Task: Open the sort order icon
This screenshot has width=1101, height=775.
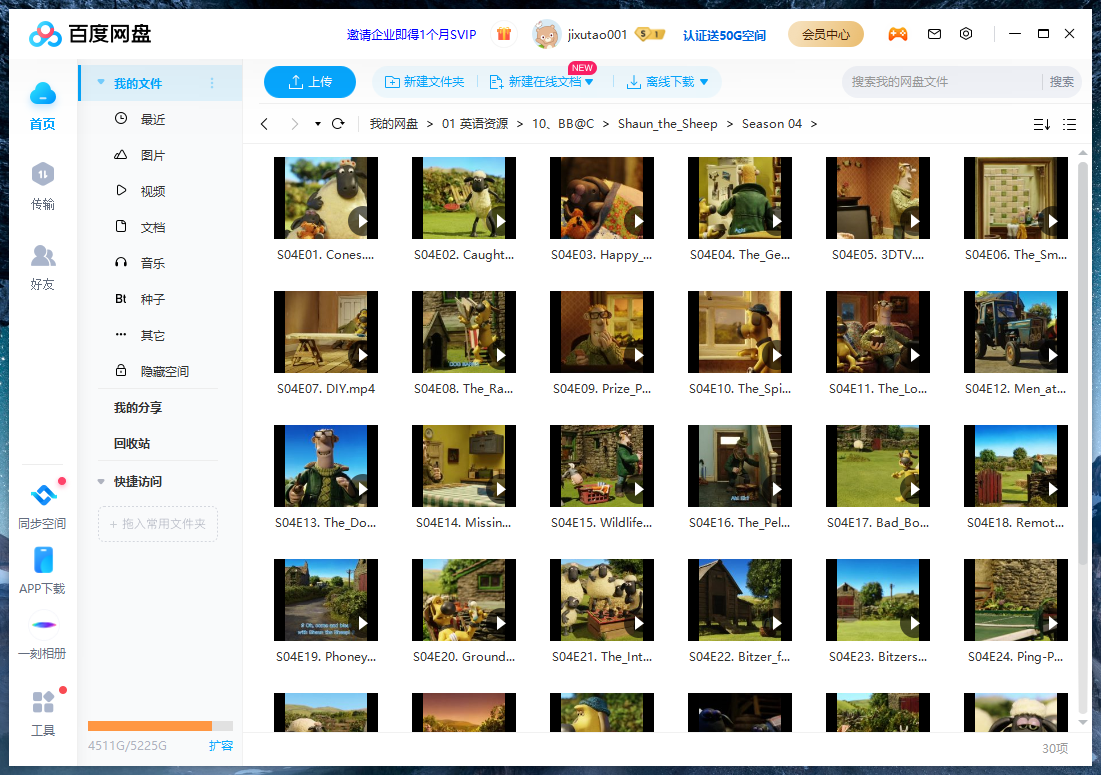Action: 1042,124
